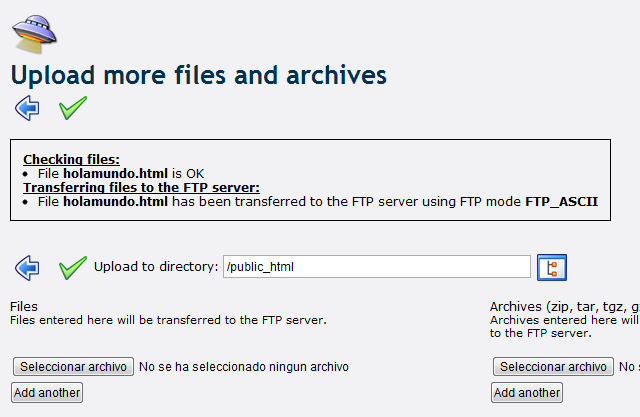The height and width of the screenshot is (417, 640).
Task: Click the top green checkmark icon
Action: point(72,108)
